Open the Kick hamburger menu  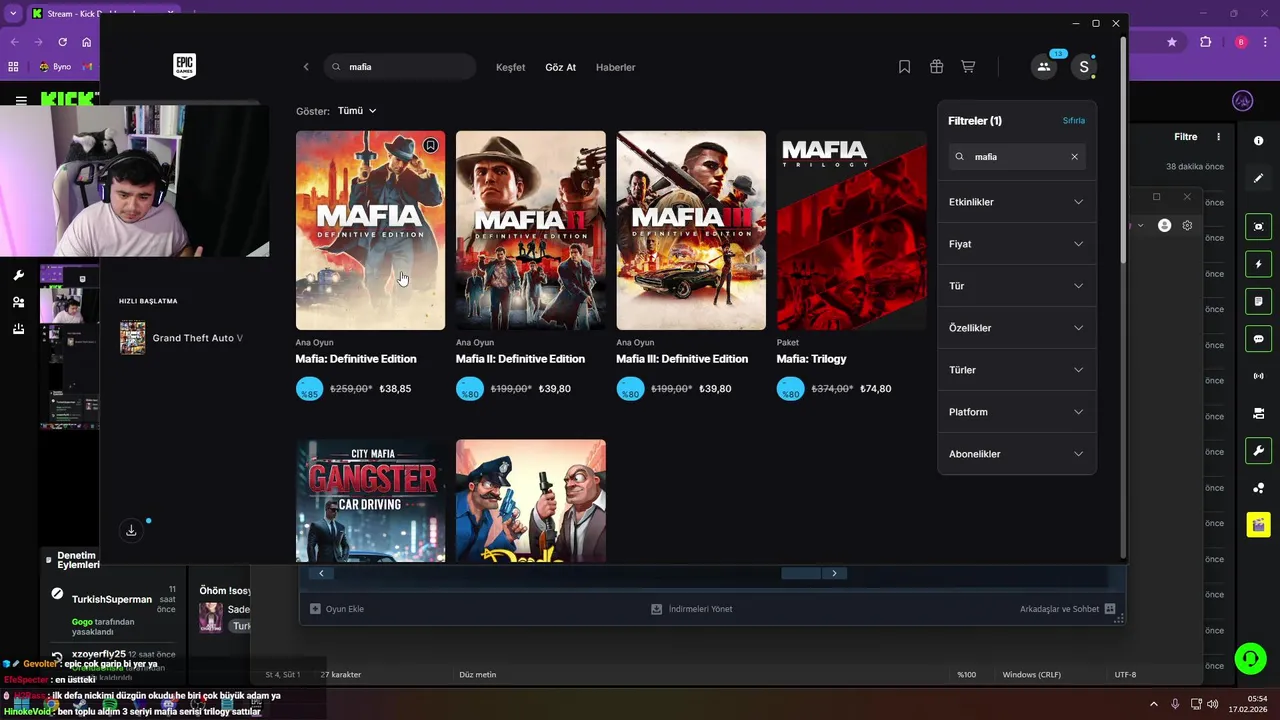(21, 101)
